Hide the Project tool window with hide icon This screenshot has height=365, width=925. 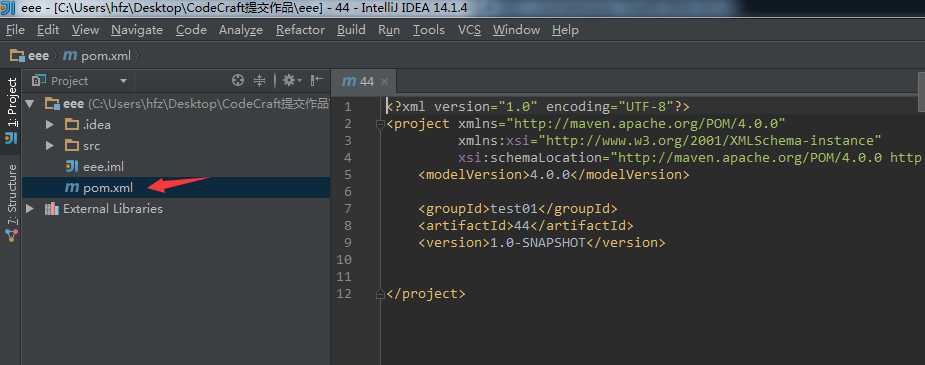317,81
